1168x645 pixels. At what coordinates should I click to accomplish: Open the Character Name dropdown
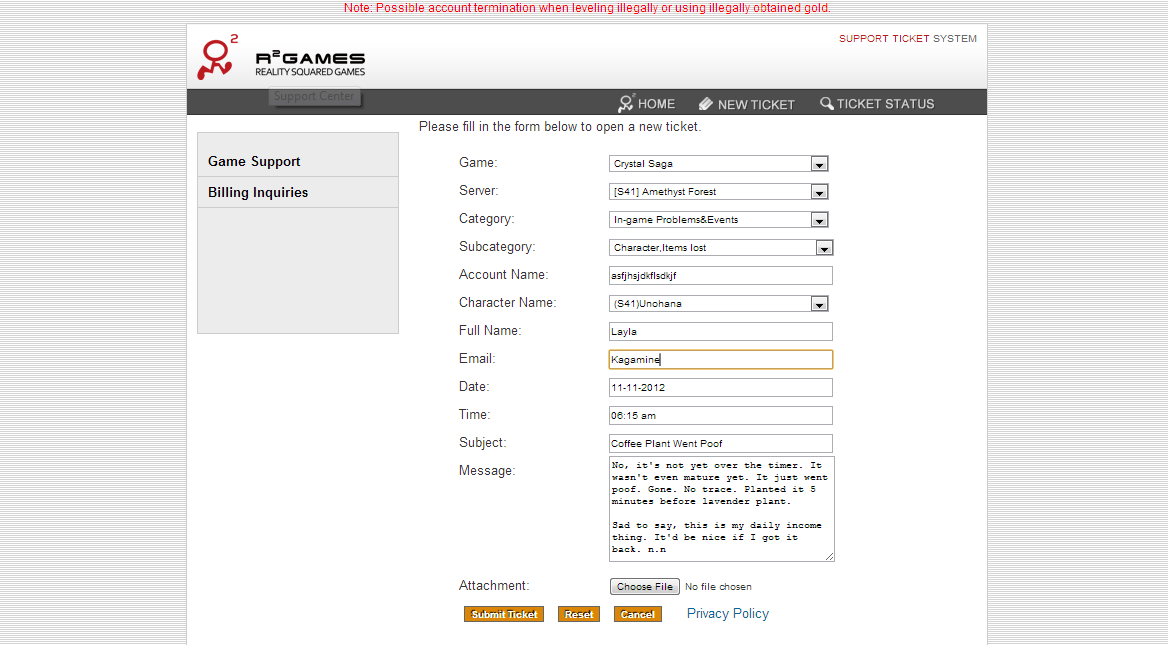[719, 304]
